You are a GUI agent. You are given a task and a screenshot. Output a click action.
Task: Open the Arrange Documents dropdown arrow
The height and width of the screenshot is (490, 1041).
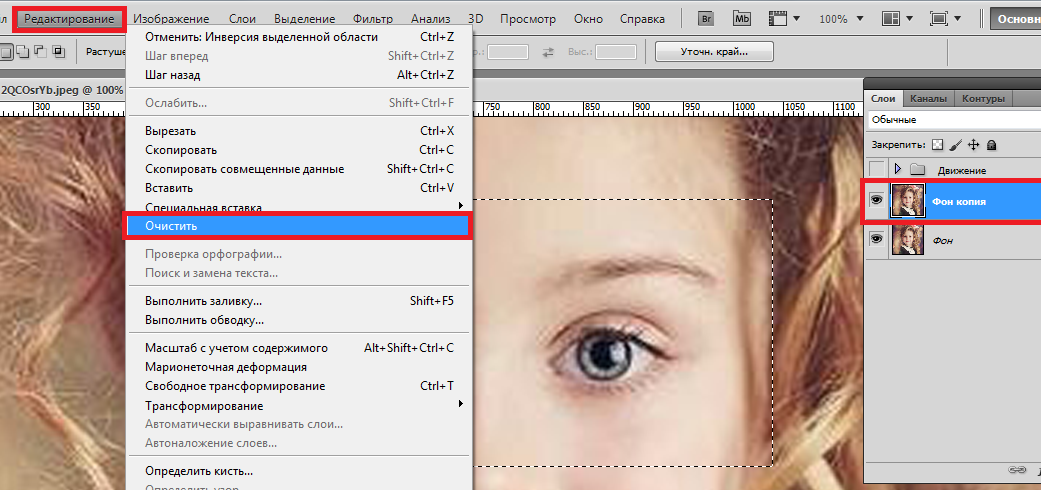point(910,19)
